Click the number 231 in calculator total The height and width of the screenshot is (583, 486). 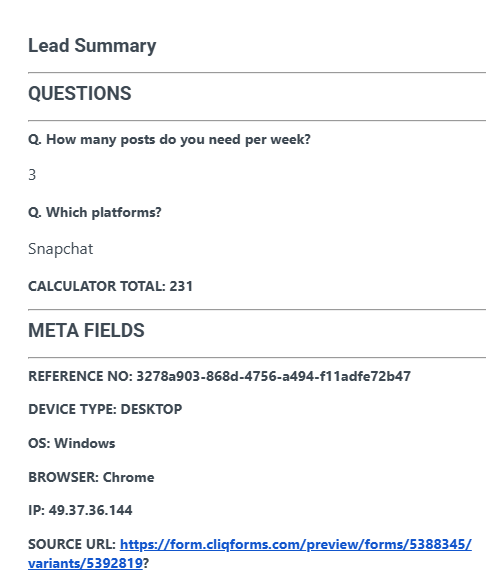pyautogui.click(x=181, y=286)
